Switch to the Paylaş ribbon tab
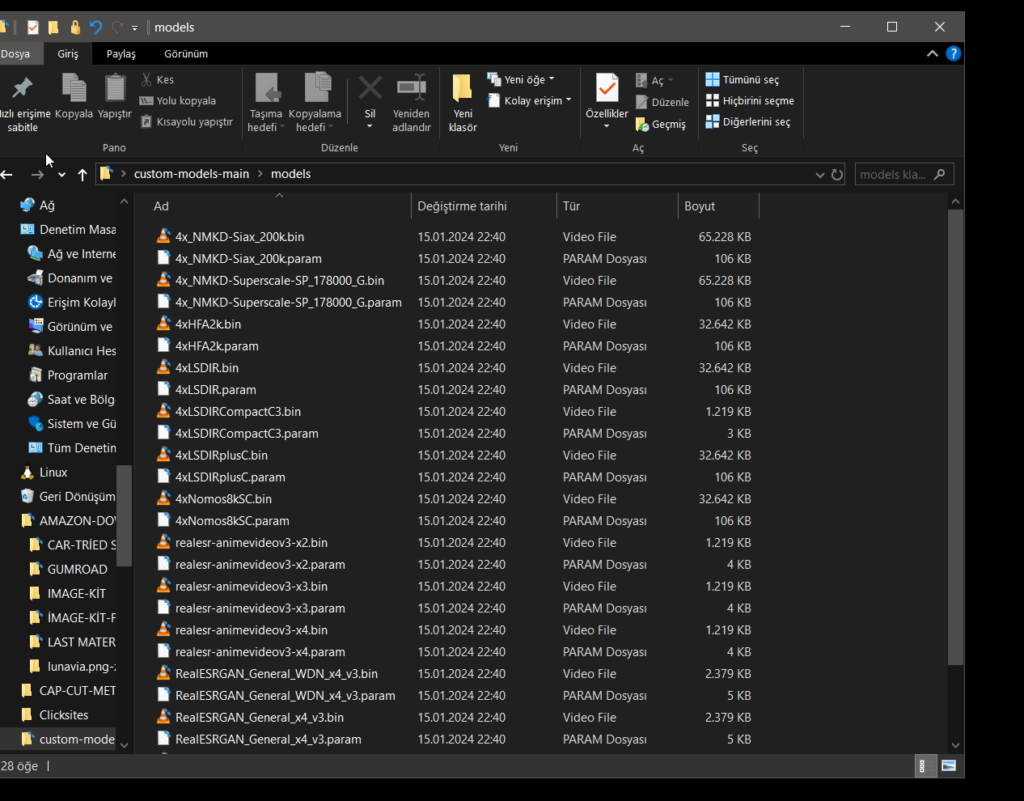 tap(121, 54)
